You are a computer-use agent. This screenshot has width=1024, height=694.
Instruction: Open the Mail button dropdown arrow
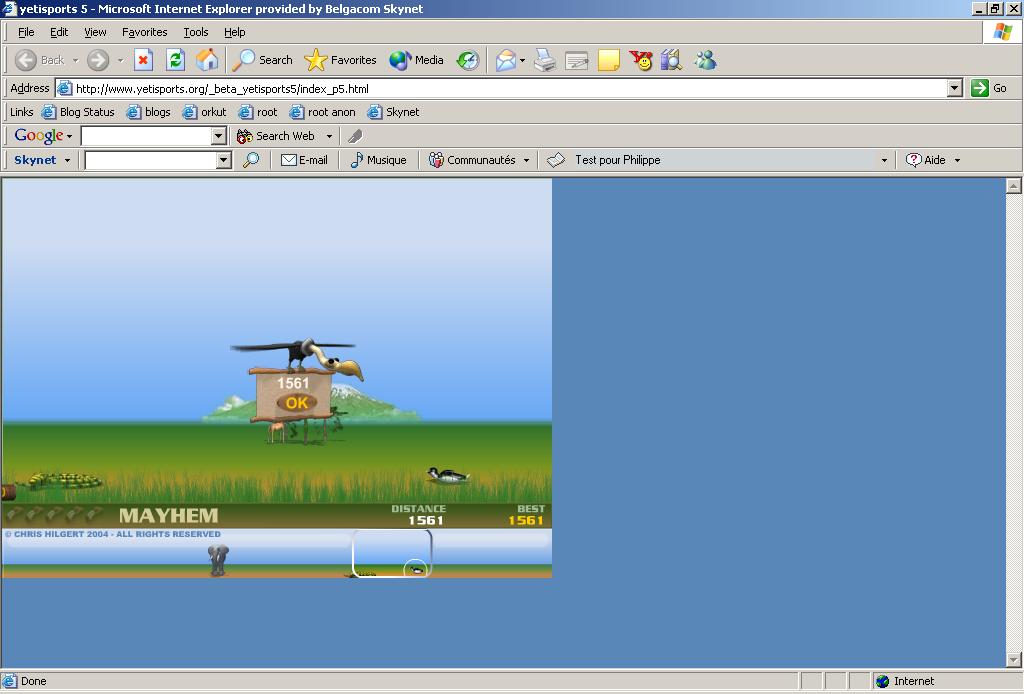click(522, 61)
